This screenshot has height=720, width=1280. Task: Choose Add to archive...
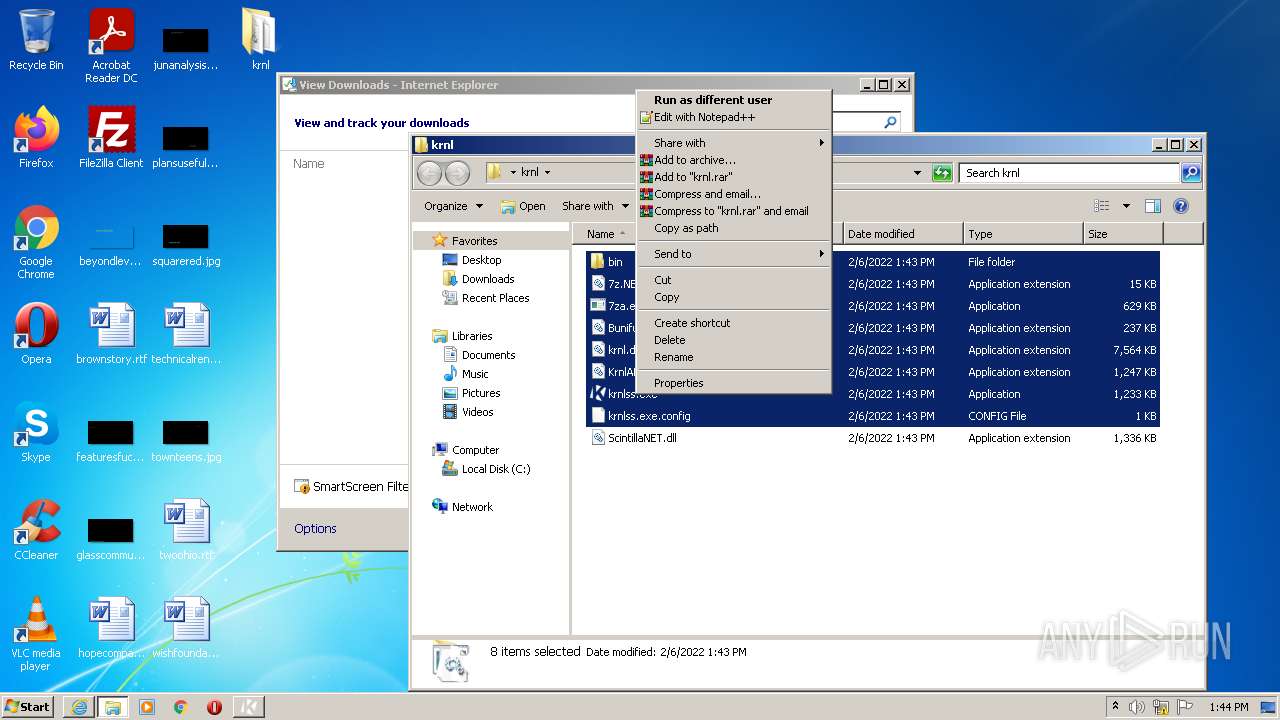tap(733, 160)
